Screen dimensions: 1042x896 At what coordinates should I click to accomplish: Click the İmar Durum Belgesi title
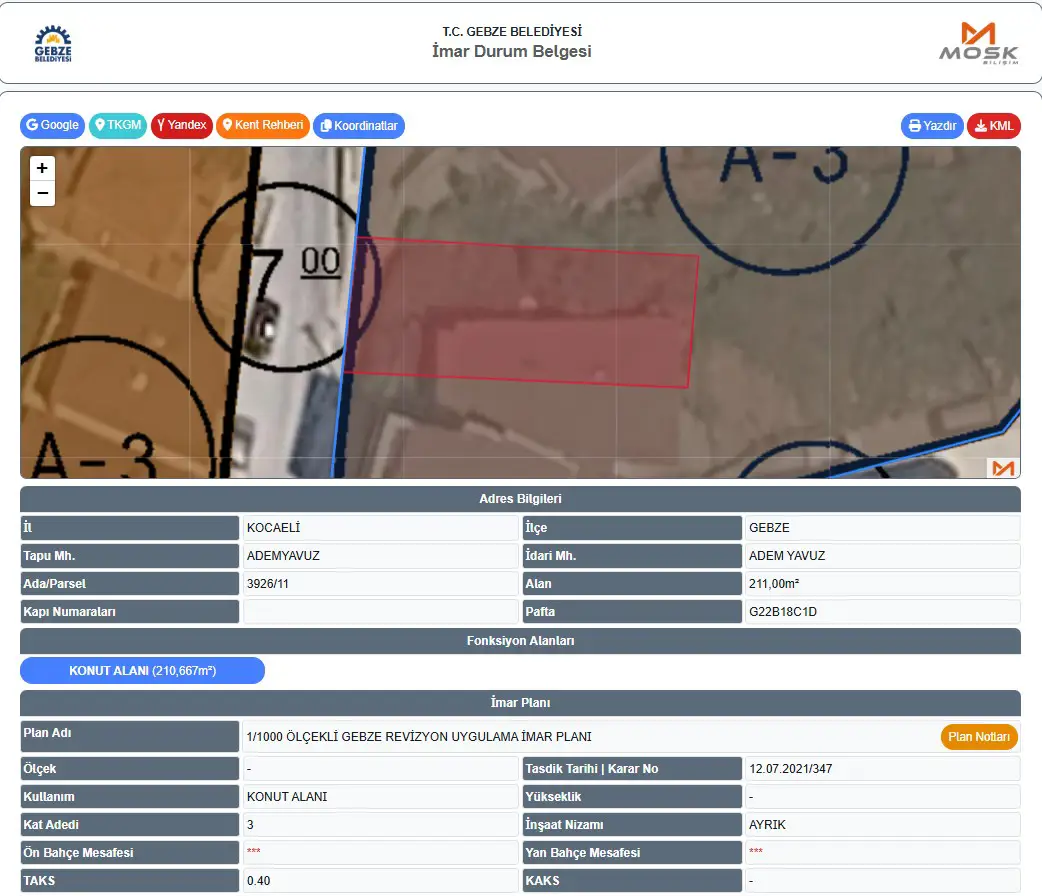(512, 51)
